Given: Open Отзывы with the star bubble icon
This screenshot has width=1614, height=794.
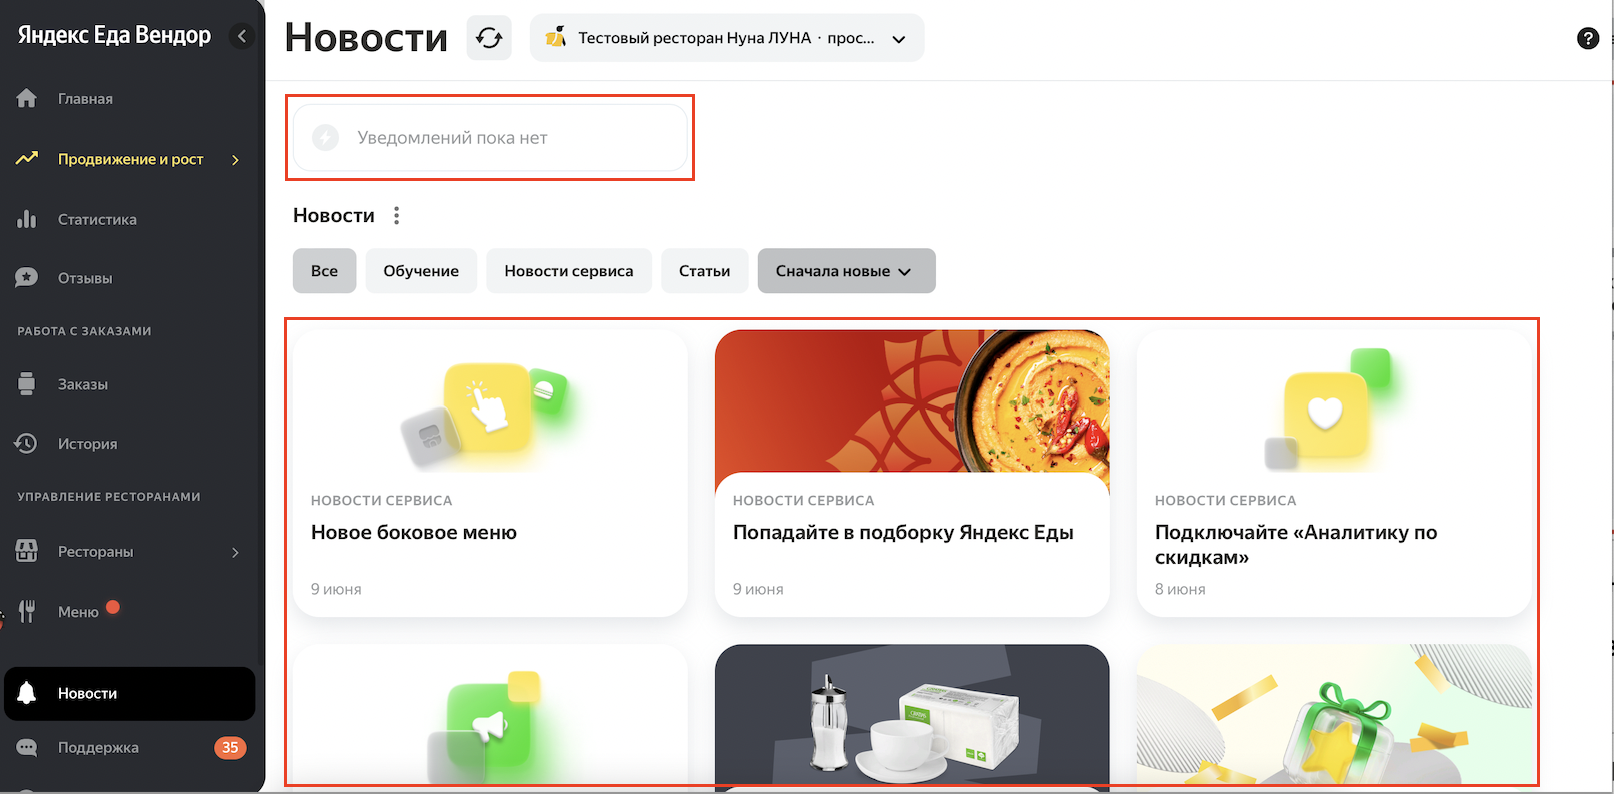Looking at the screenshot, I should point(27,278).
